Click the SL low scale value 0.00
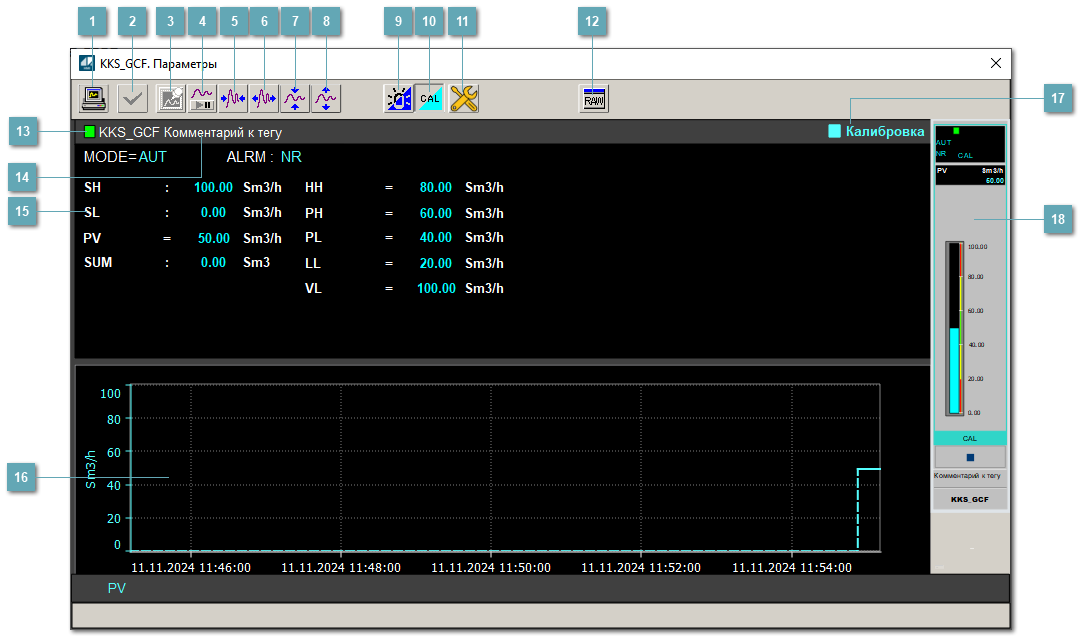 coord(213,213)
